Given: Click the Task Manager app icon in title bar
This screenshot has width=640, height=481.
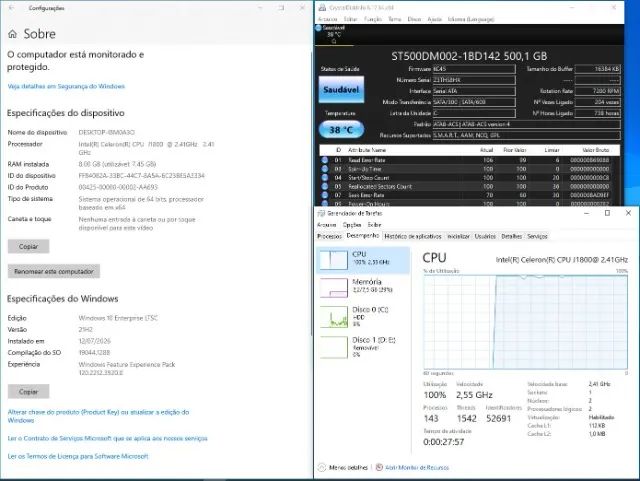Looking at the screenshot, I should 321,213.
